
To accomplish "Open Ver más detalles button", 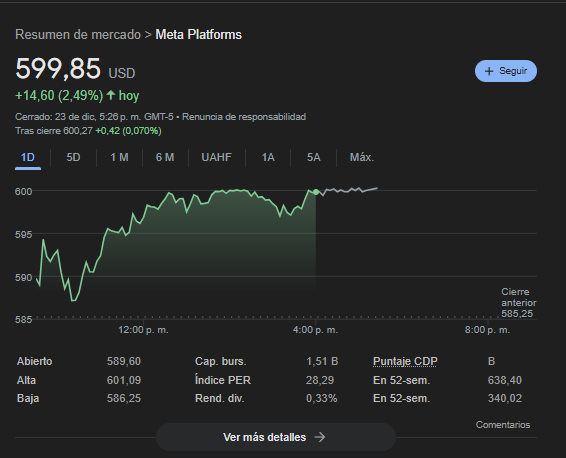I will tap(276, 437).
